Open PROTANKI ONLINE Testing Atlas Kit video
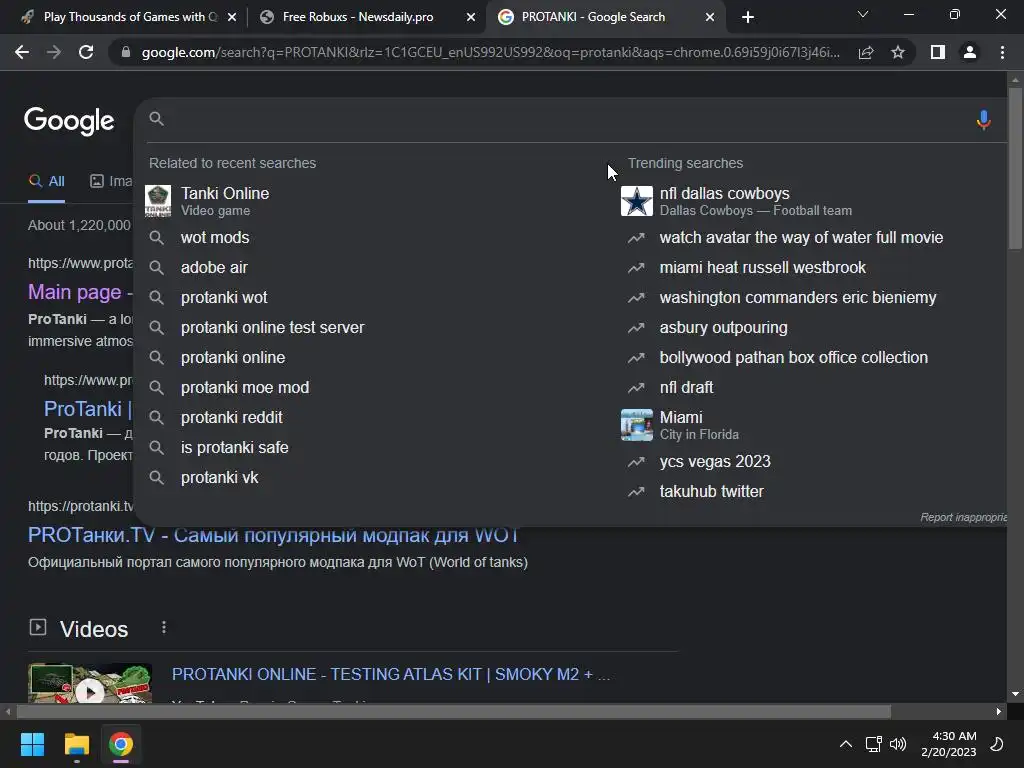 pos(391,675)
